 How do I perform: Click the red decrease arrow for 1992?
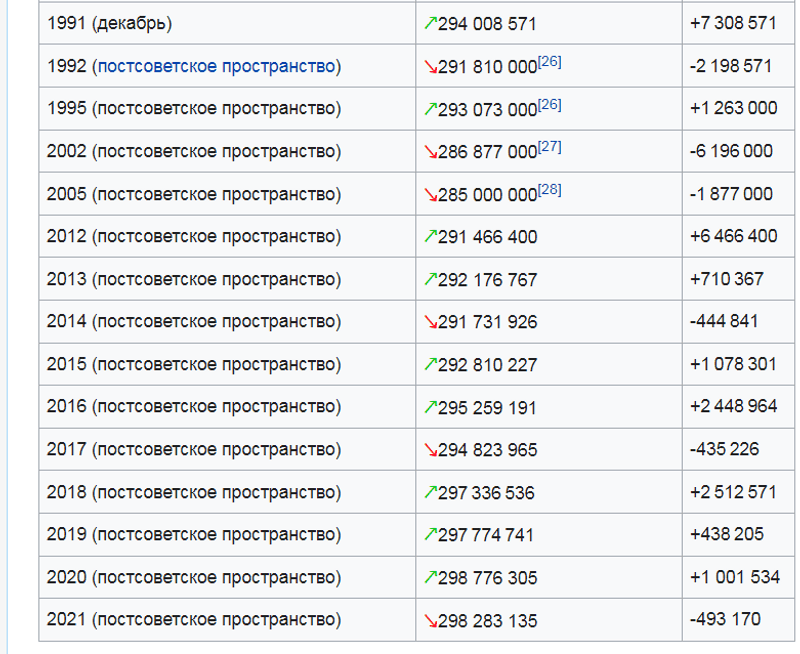(x=431, y=66)
